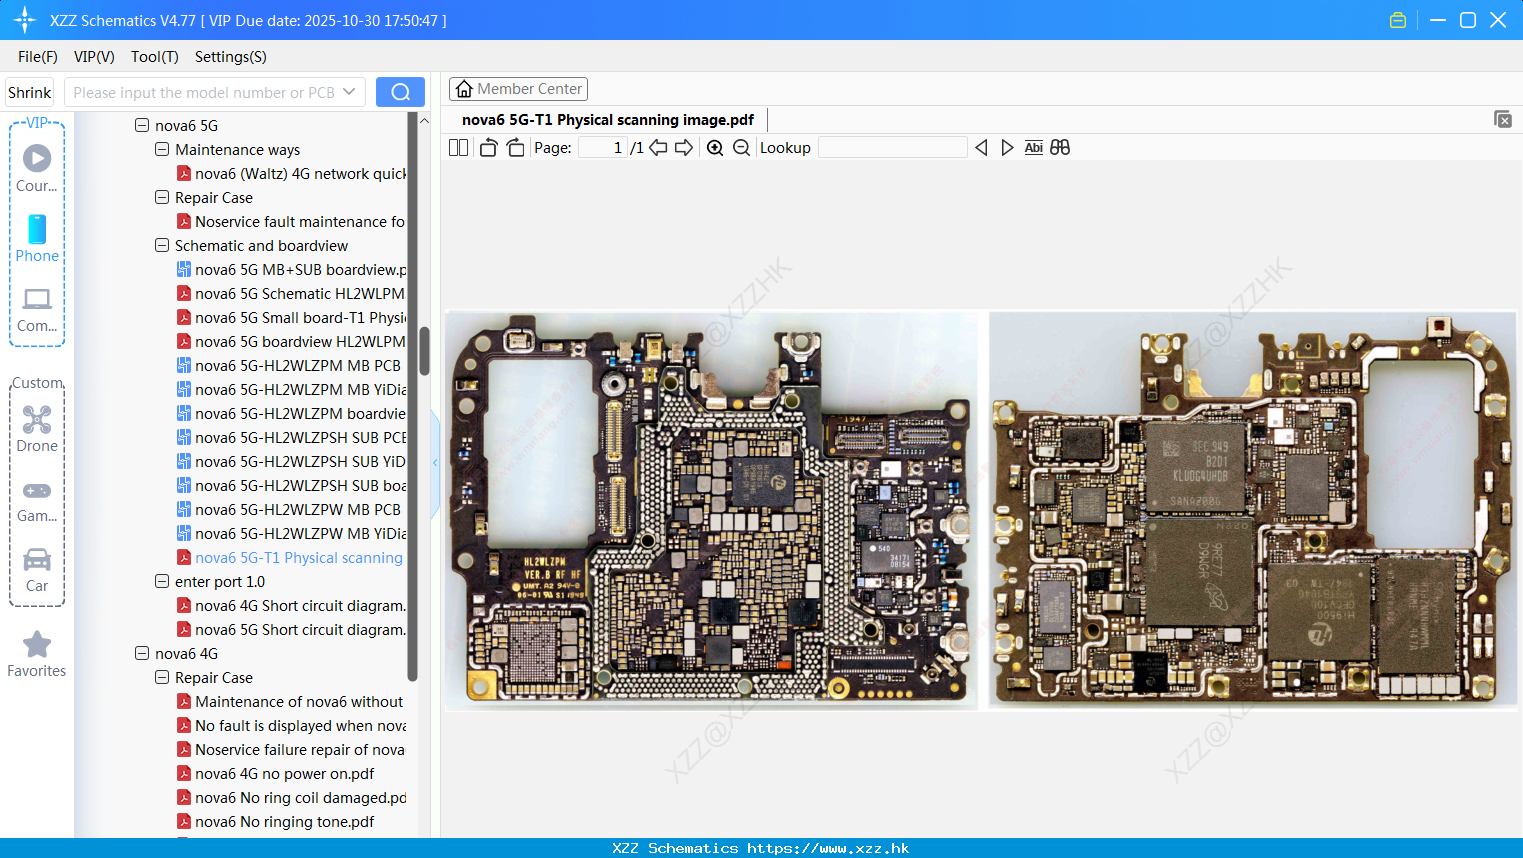The height and width of the screenshot is (858, 1523).
Task: Click the panel collapse handle beside the tree
Action: tap(435, 463)
